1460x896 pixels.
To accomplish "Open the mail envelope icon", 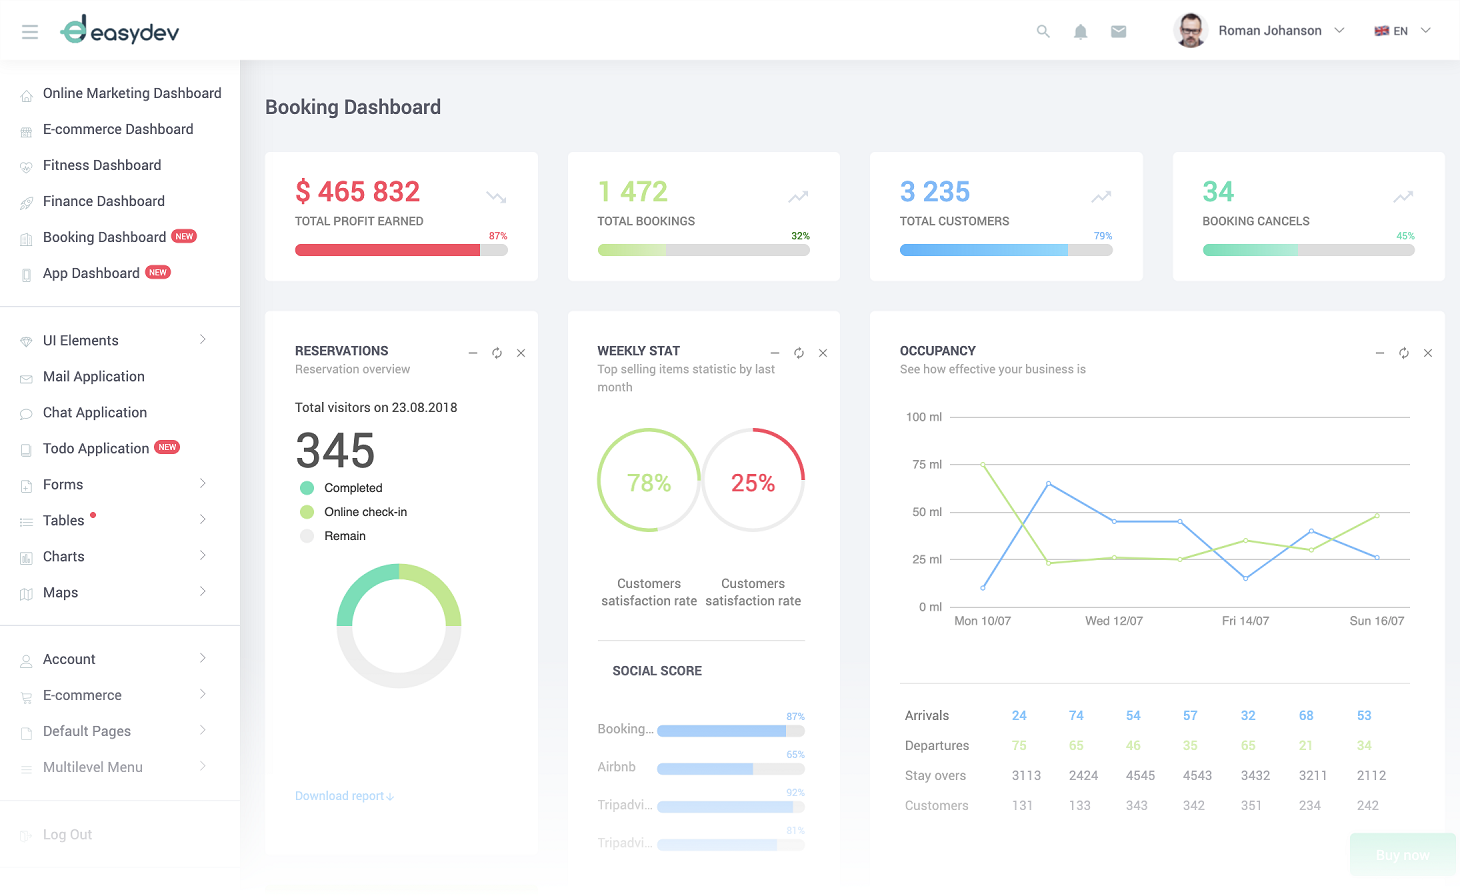I will point(1118,32).
